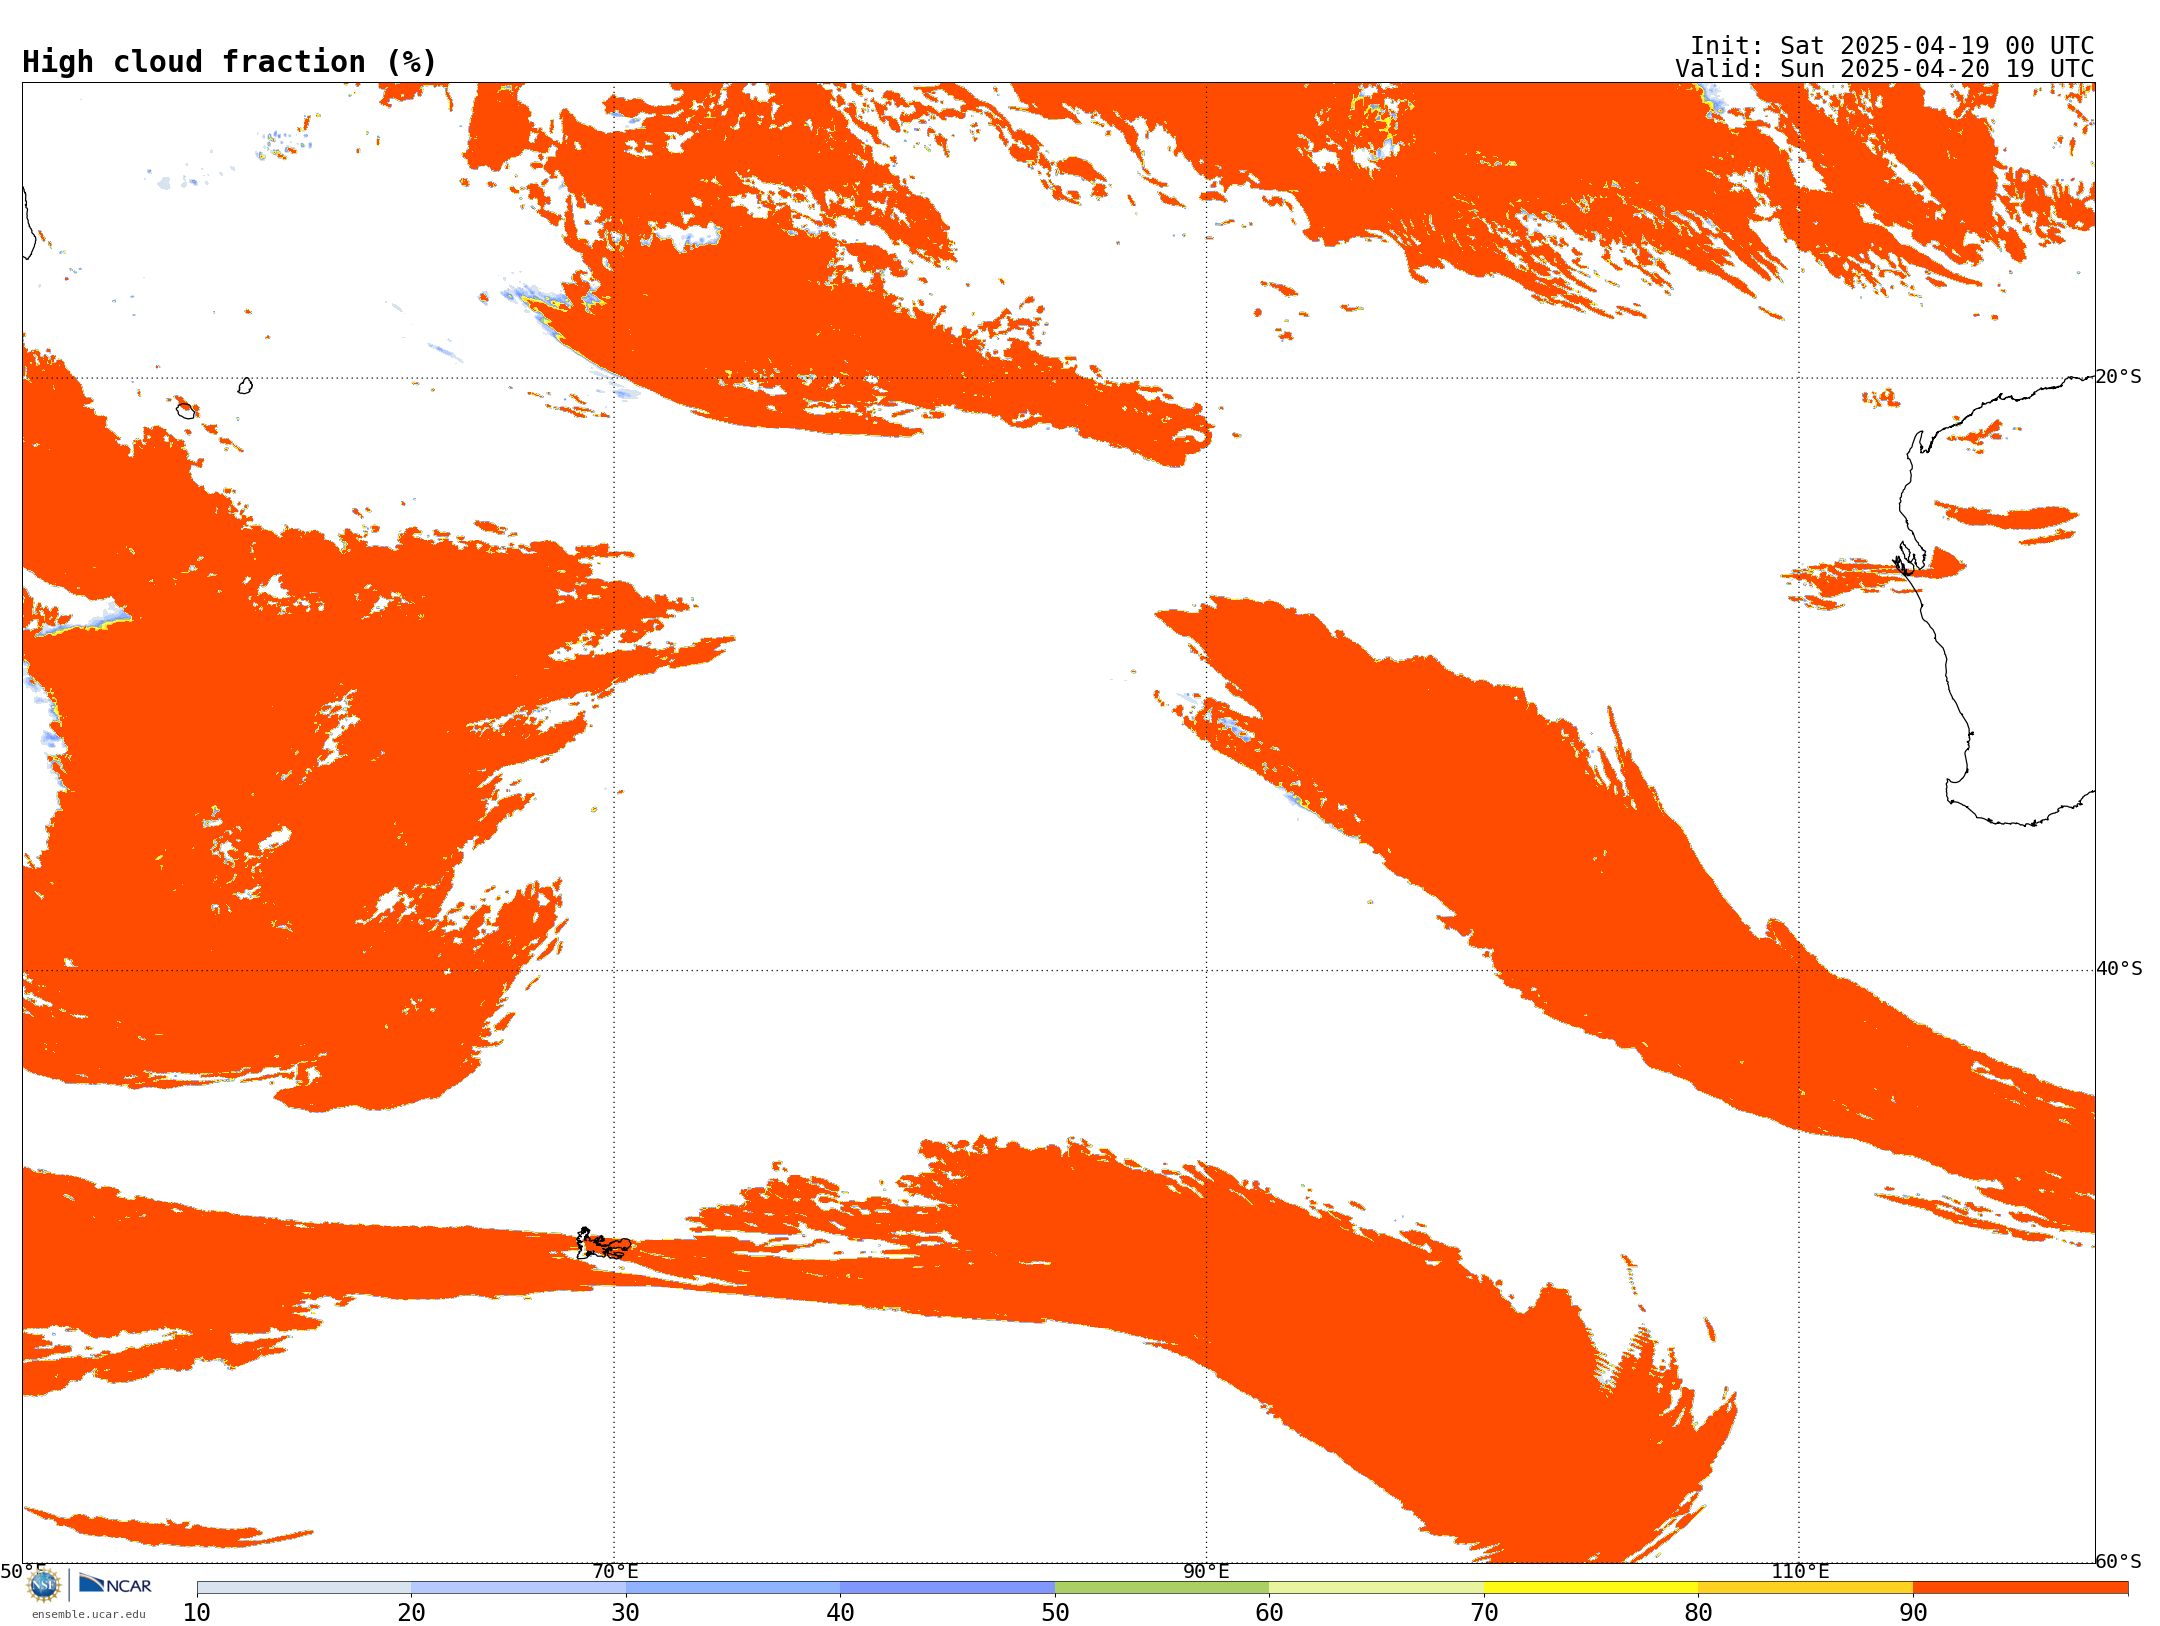Click the 70-80 bright yellow colorbar swatch
Screen dimensions: 2160x1626
(1591, 1588)
